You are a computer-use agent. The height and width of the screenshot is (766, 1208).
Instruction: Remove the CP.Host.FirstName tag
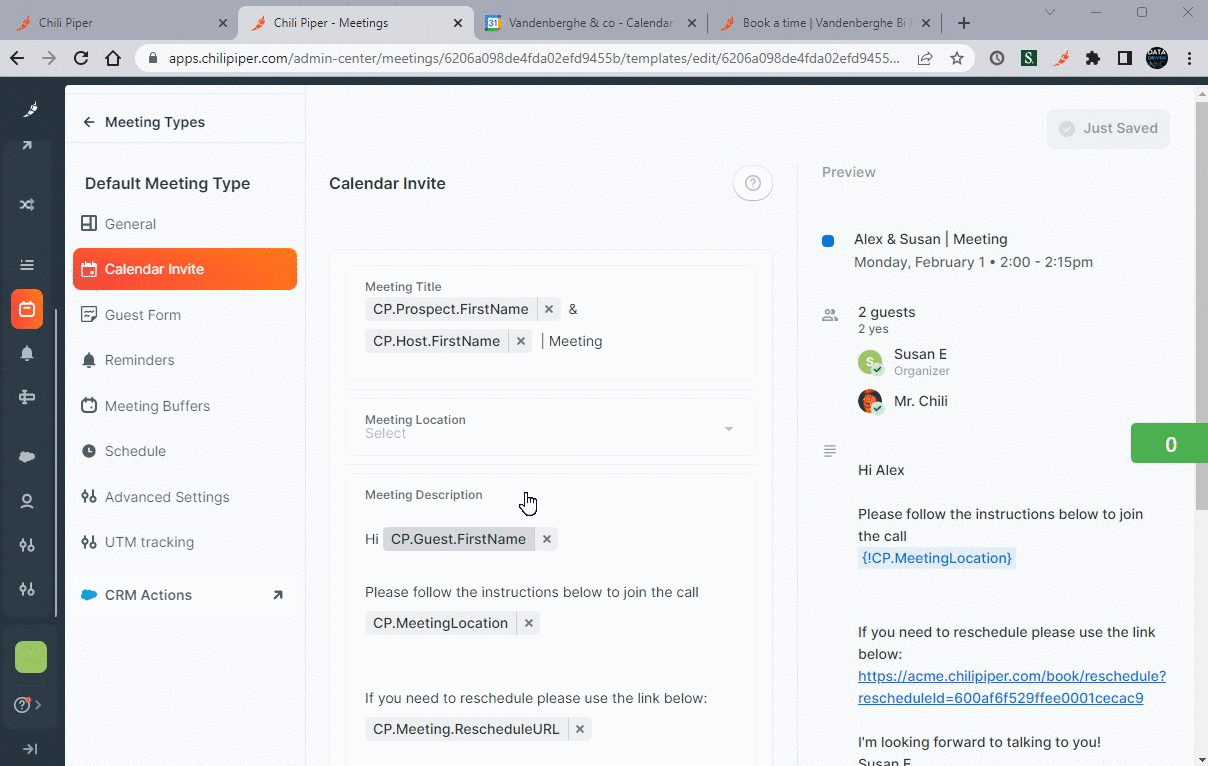coord(521,341)
